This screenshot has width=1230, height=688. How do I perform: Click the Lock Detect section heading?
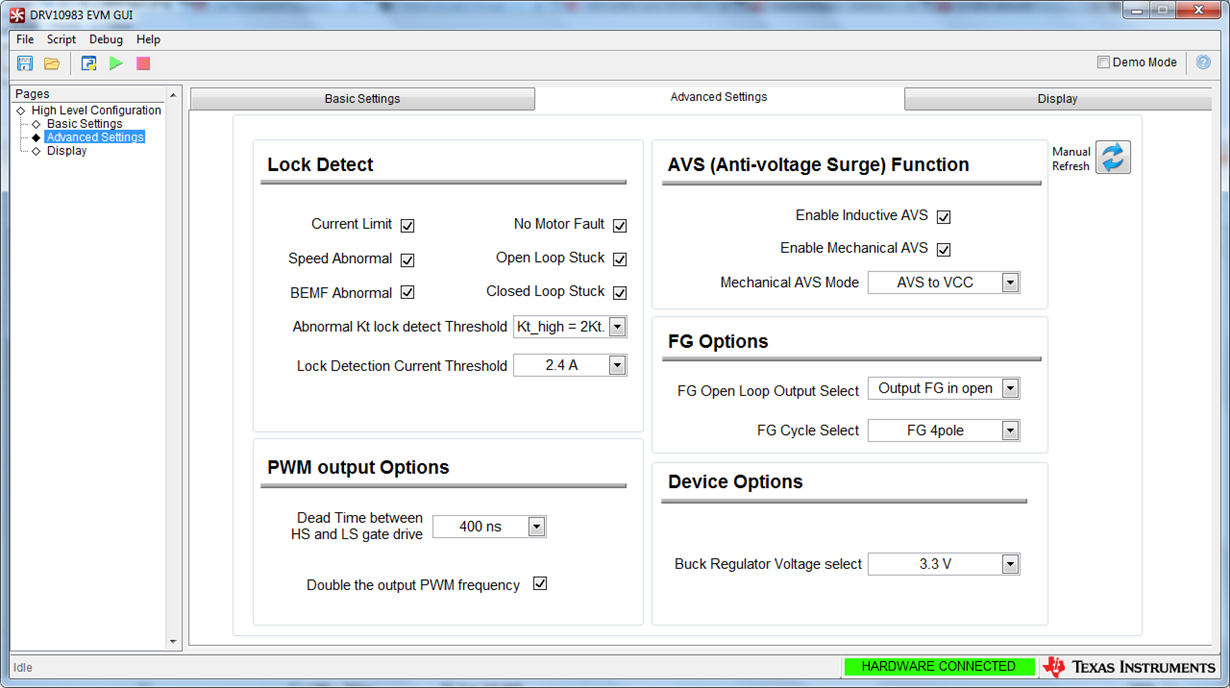[320, 165]
